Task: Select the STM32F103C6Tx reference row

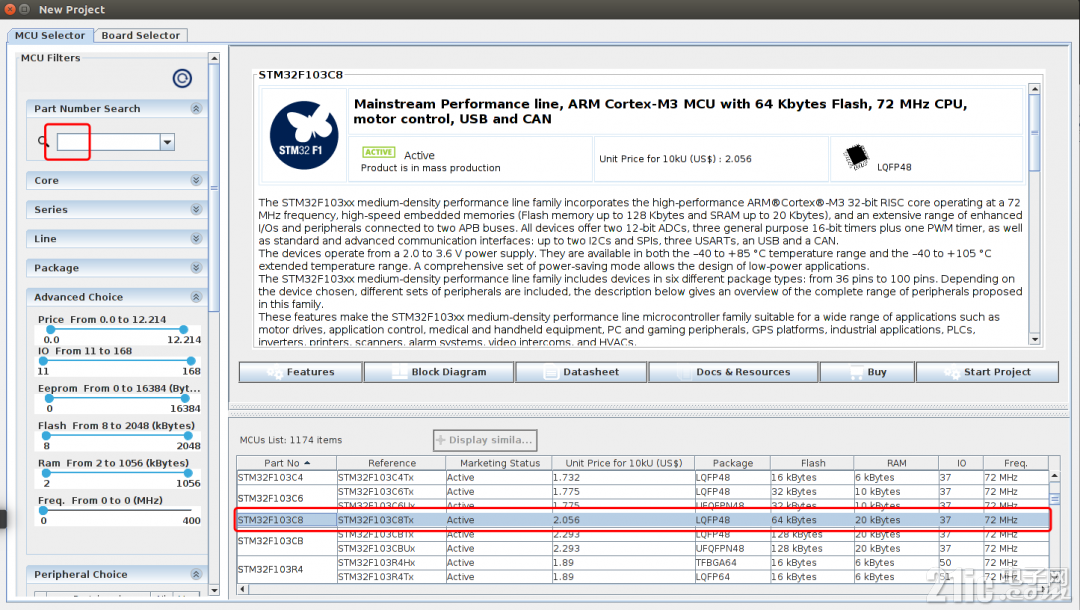Action: (391, 492)
